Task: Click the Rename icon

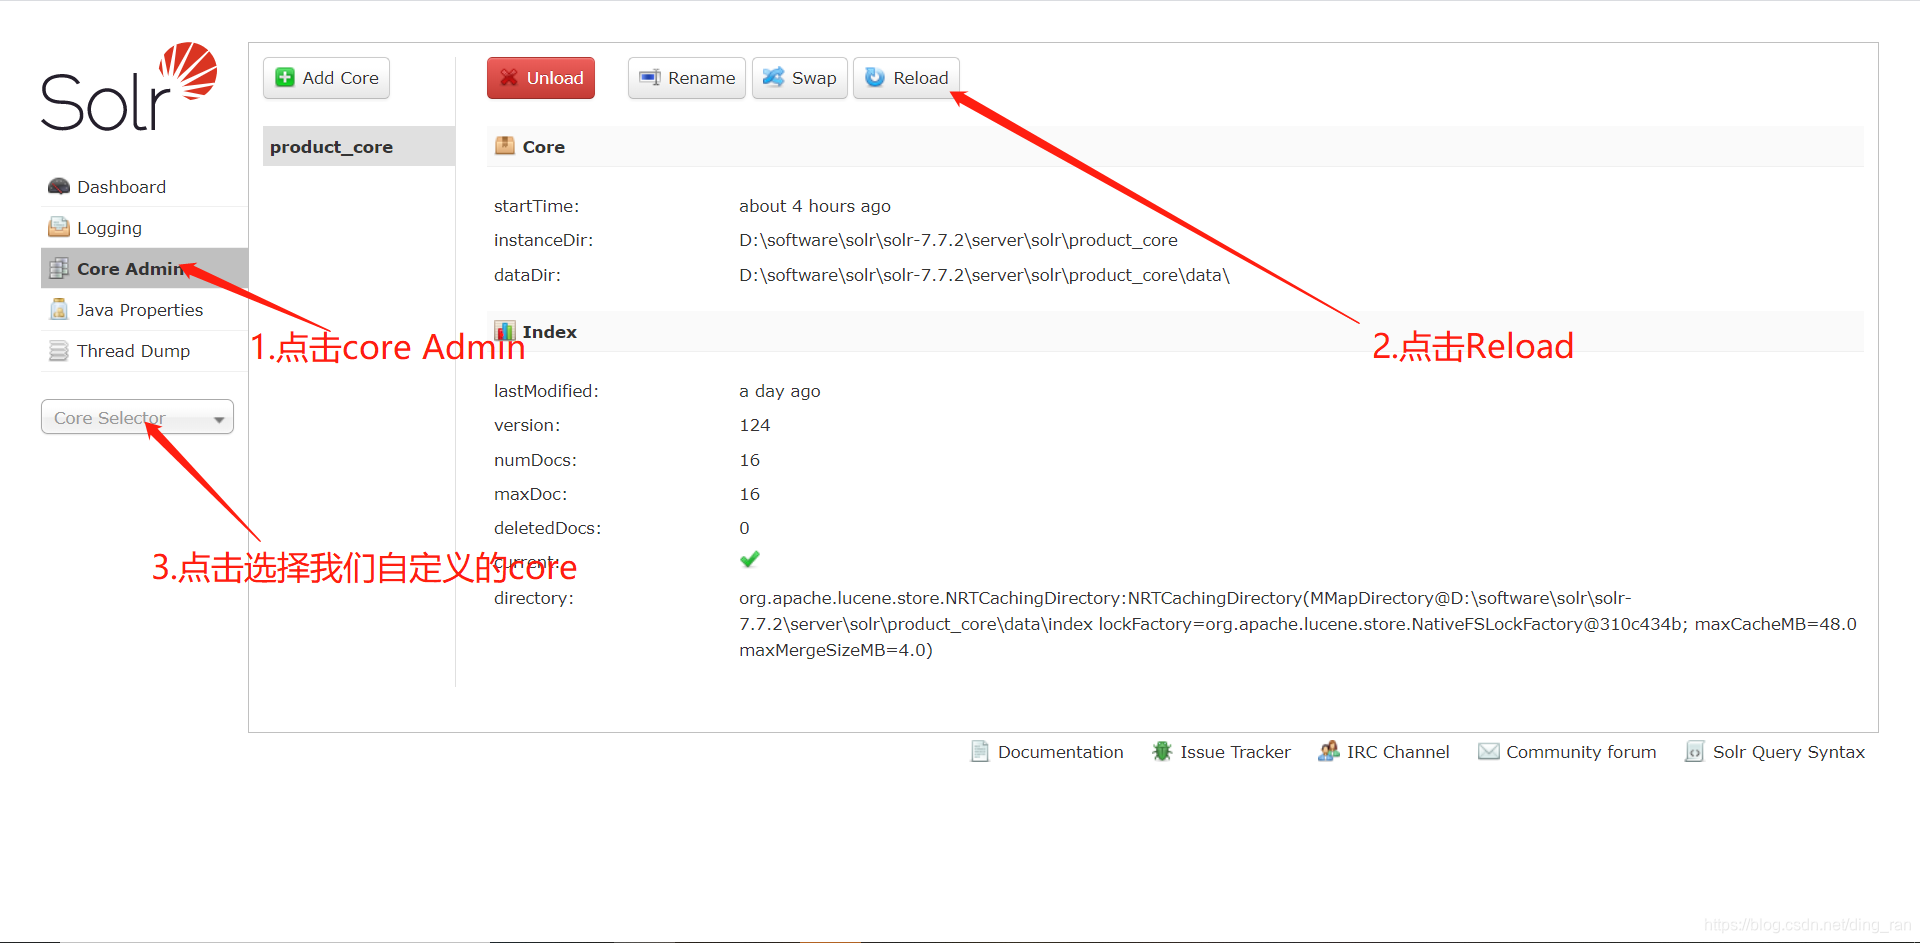Action: click(650, 78)
